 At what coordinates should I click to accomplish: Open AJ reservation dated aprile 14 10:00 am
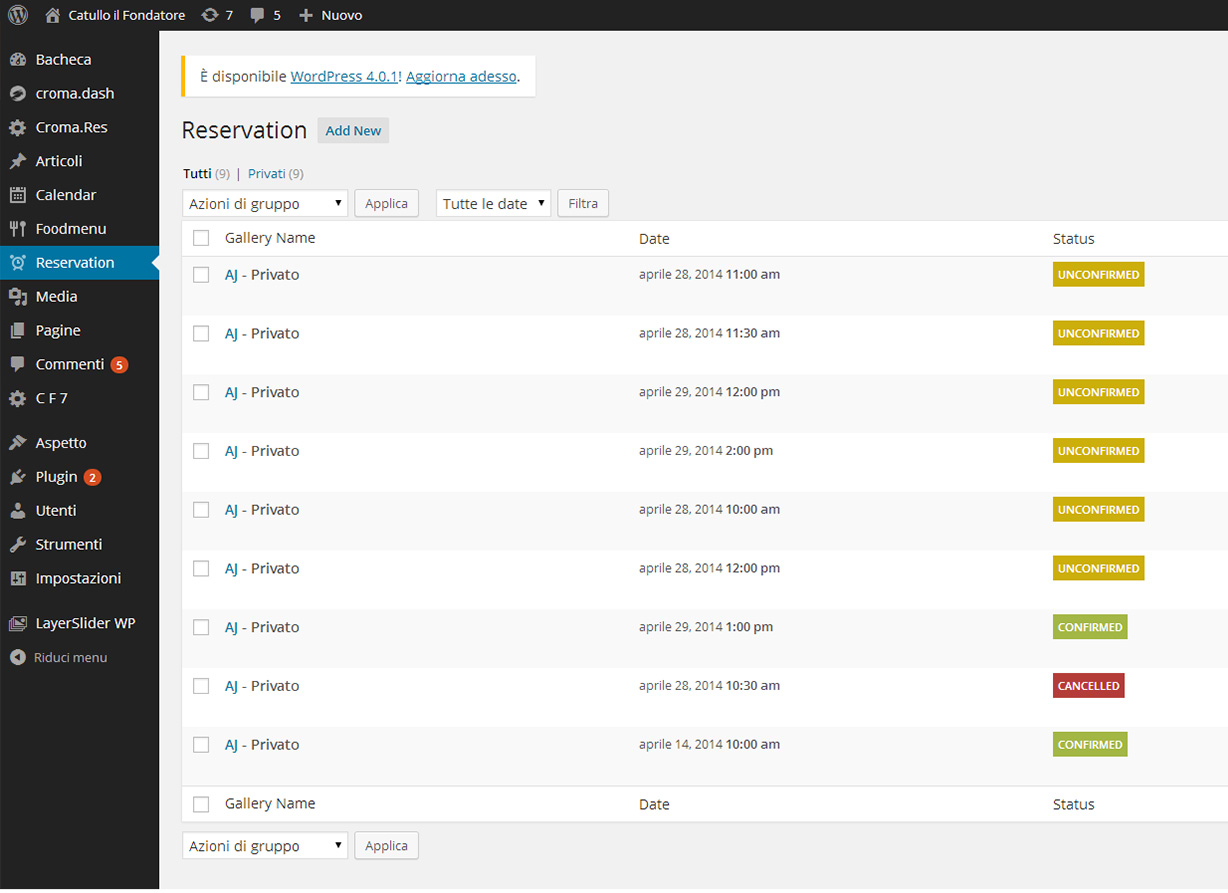231,745
